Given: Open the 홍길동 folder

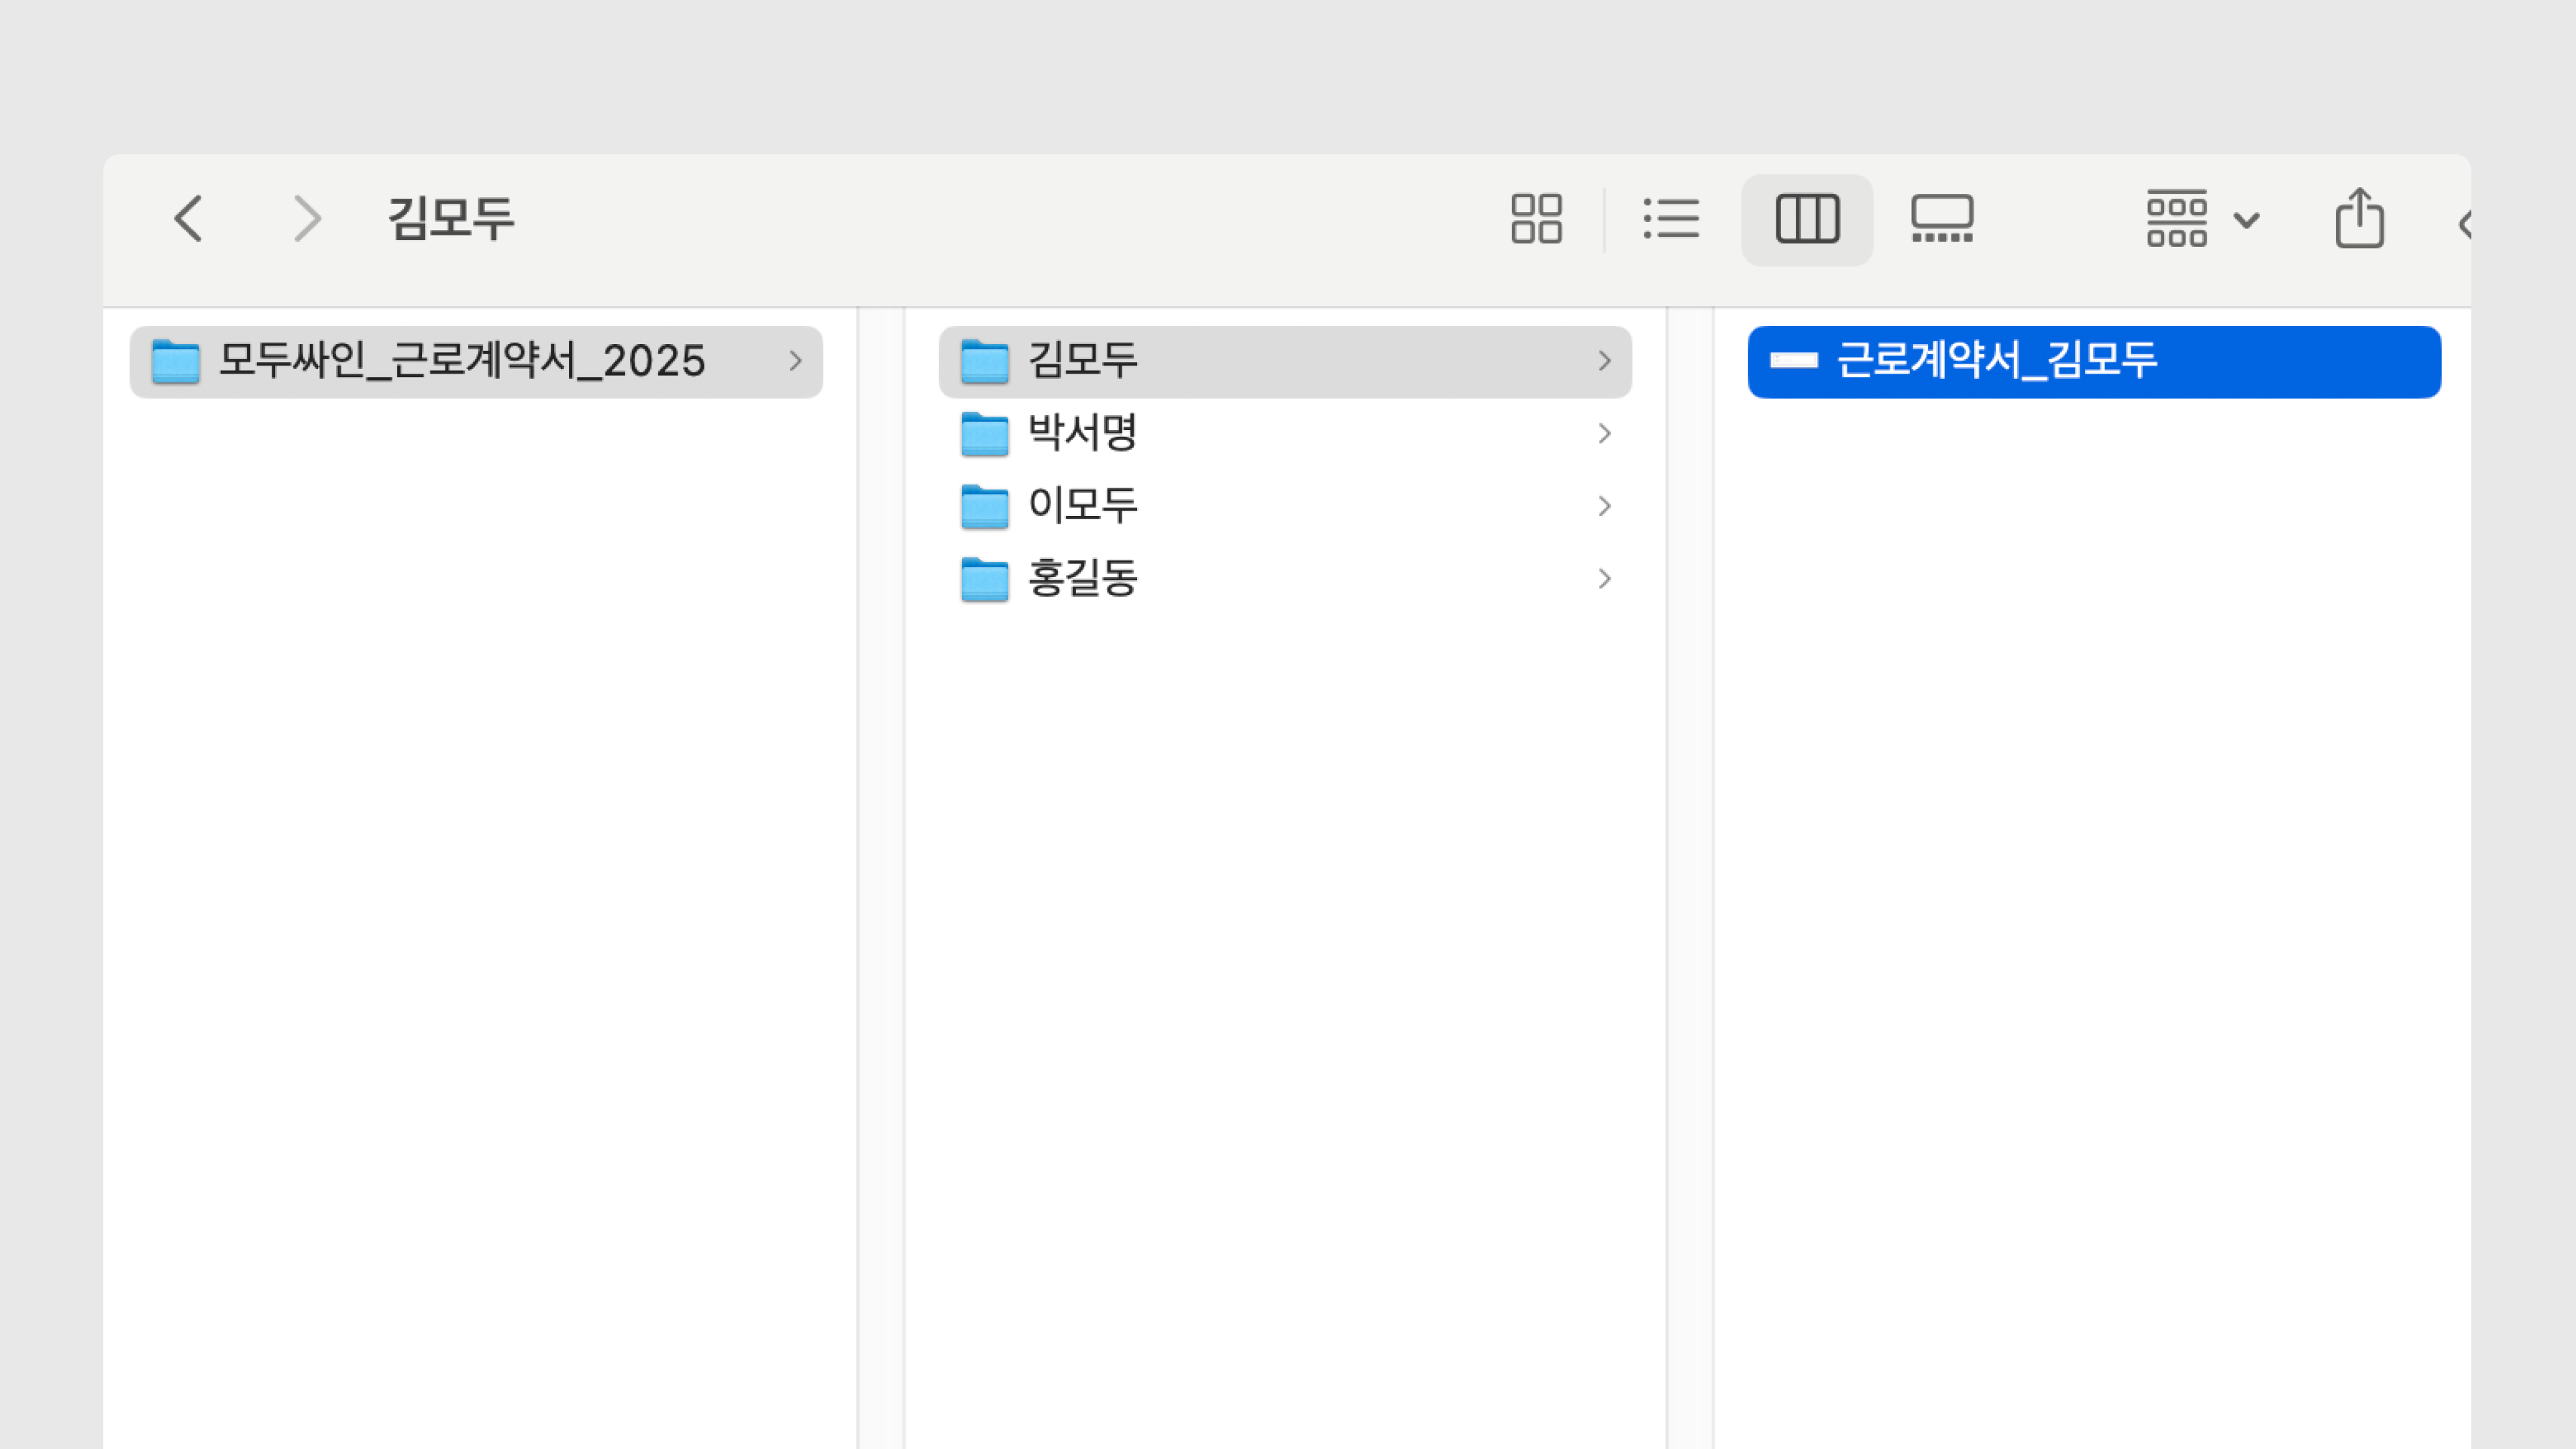Looking at the screenshot, I should click(1083, 579).
